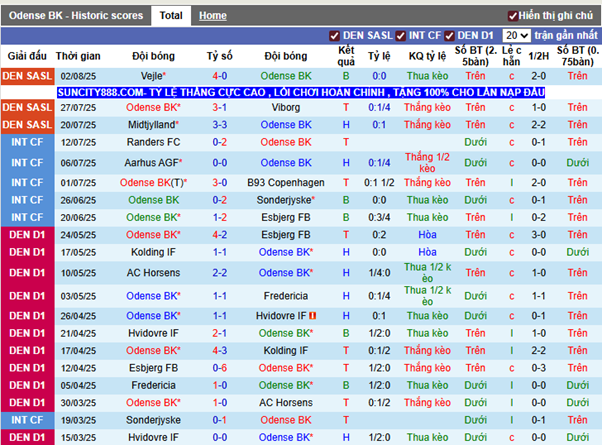Click the INT CF league cell for 19/03/25
Image resolution: width=602 pixels, height=445 pixels.
tap(27, 420)
